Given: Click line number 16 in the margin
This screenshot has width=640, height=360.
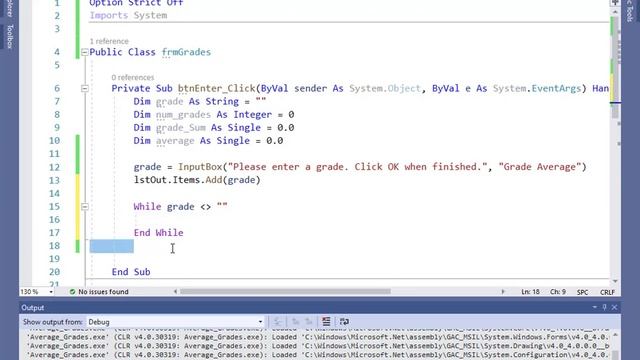Looking at the screenshot, I should (x=54, y=220).
